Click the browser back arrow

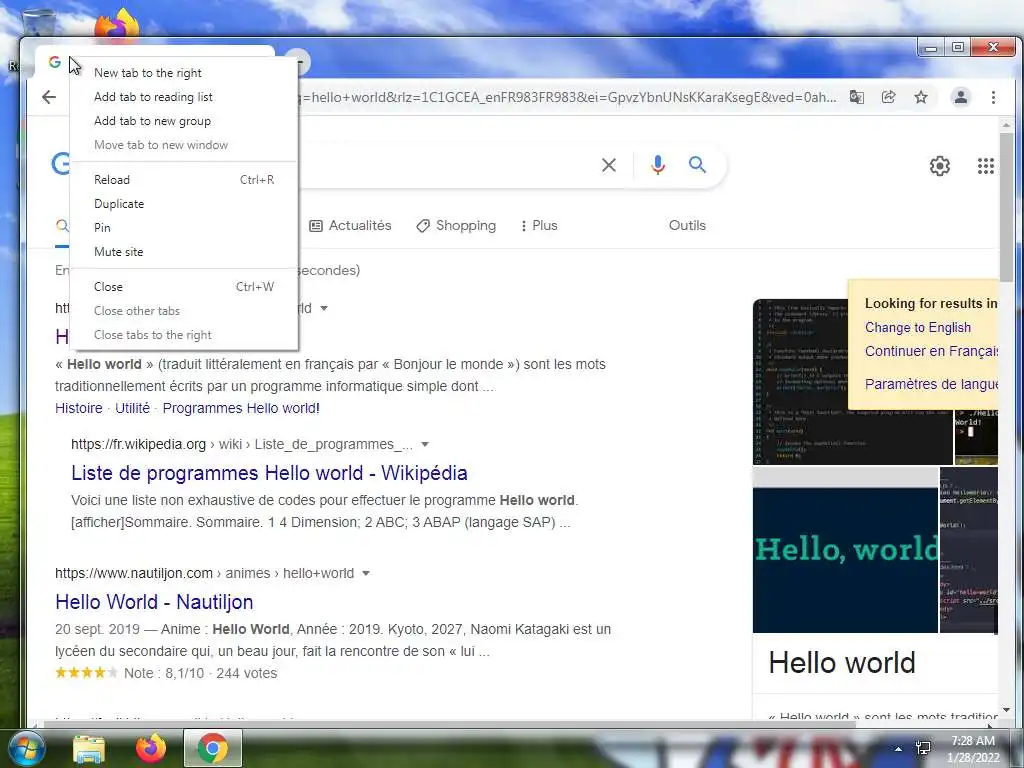(x=49, y=97)
